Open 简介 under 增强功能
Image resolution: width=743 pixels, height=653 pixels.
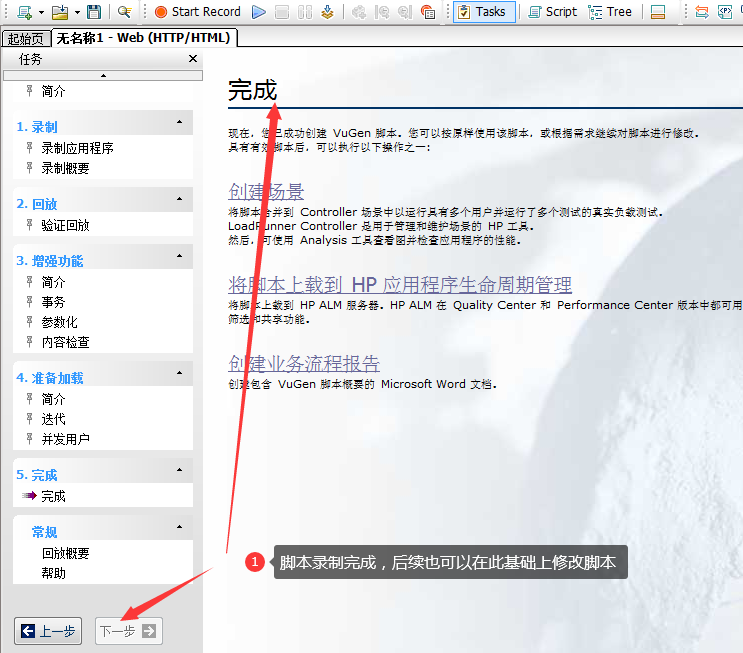(53, 282)
